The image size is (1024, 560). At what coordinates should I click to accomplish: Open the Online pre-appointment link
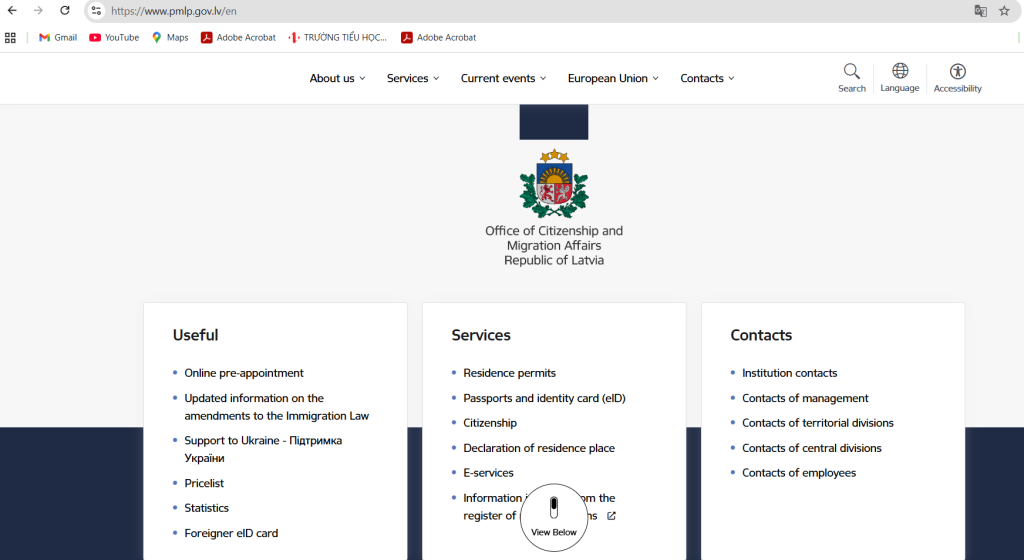(243, 373)
